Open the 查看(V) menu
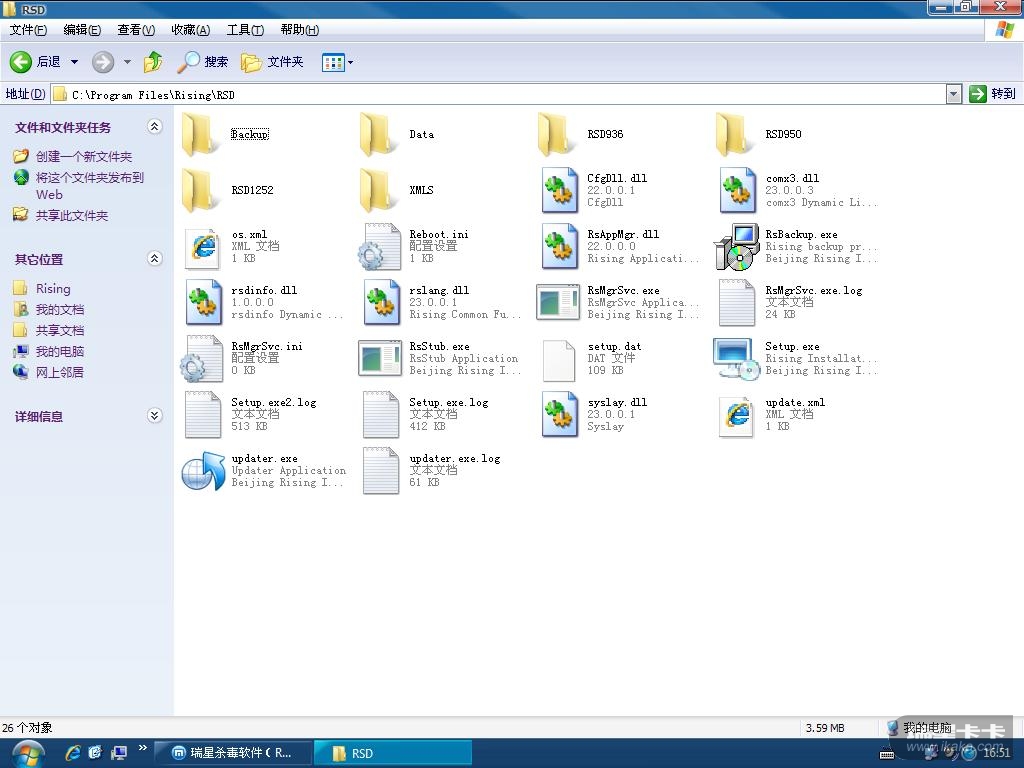The width and height of the screenshot is (1024, 768). 136,29
